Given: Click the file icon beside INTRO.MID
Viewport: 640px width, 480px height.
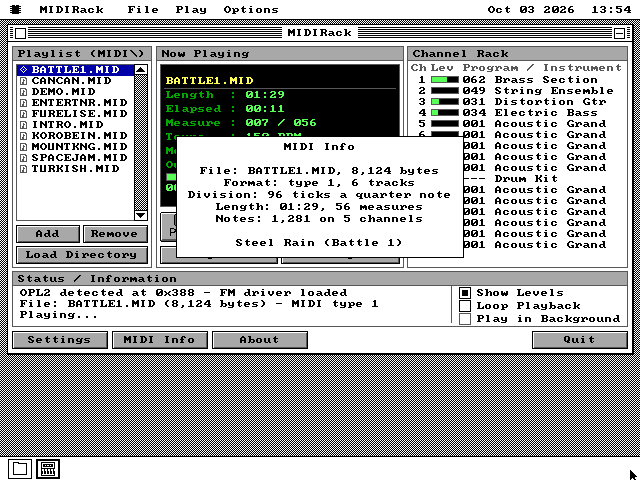Looking at the screenshot, I should [23, 125].
